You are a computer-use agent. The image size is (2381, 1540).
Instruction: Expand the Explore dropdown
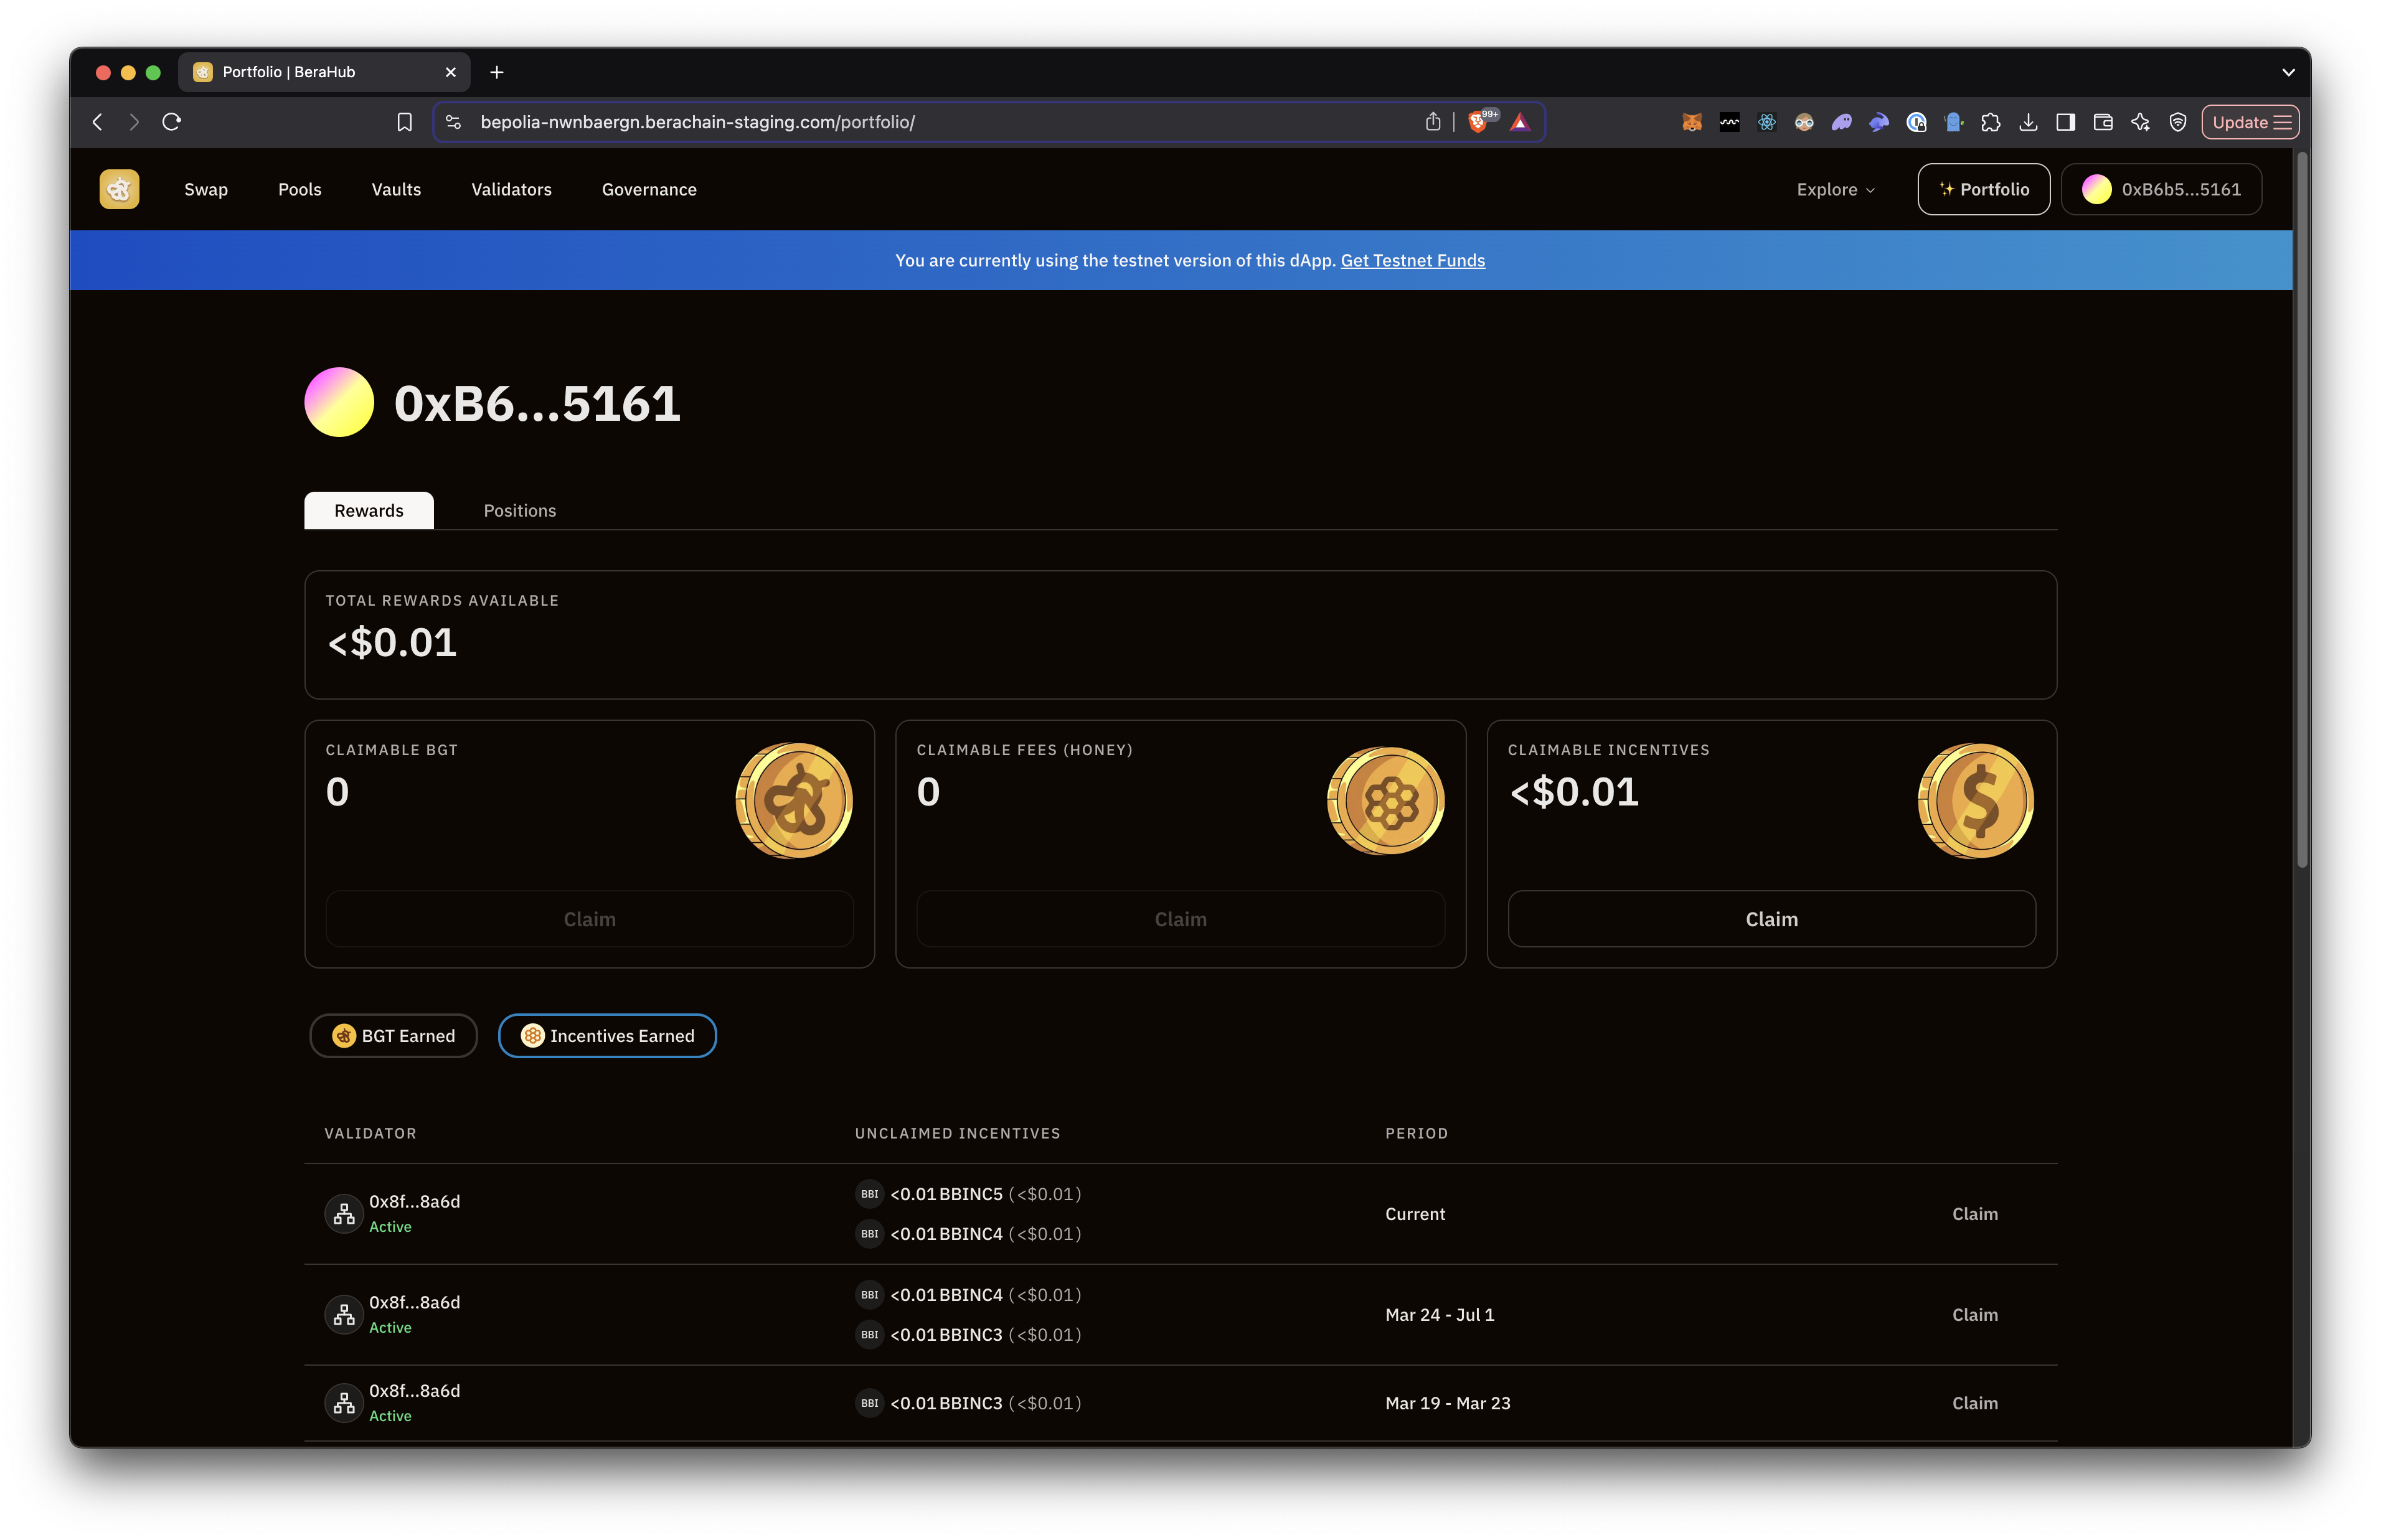tap(1835, 189)
